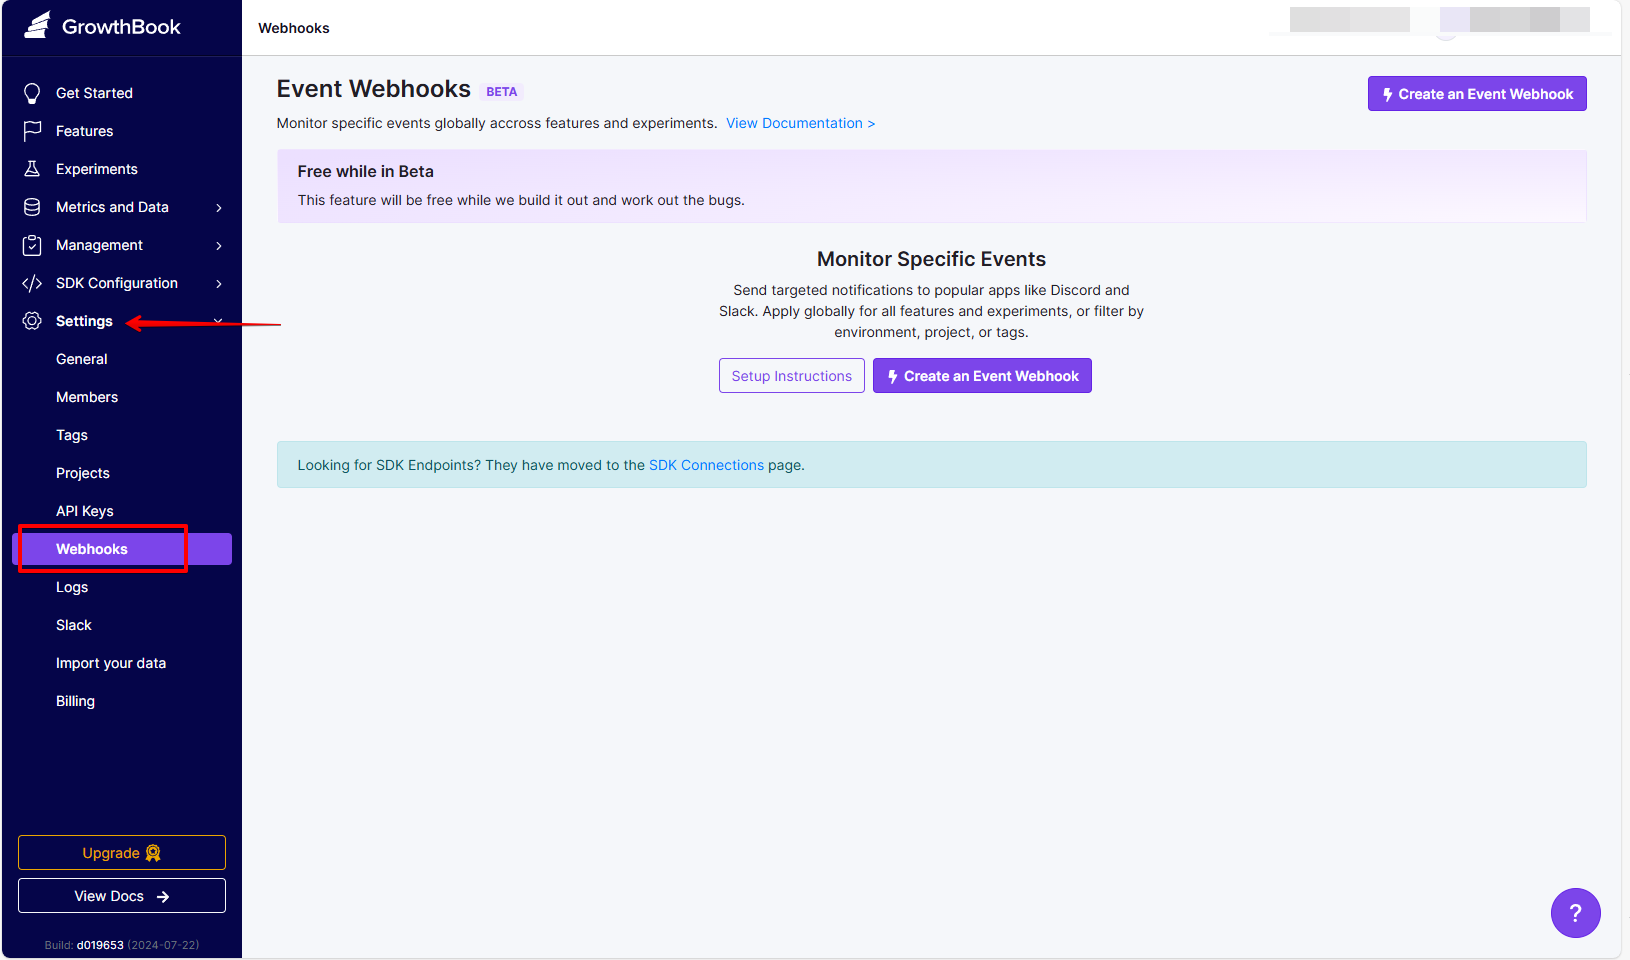Expand the SDK Configuration section
Viewport: 1630px width, 960px height.
coord(218,283)
